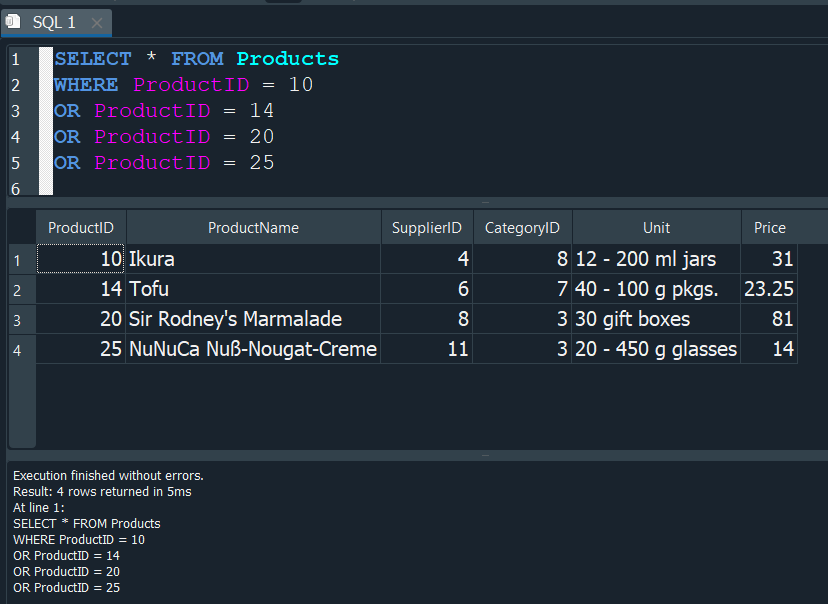Close the SQL 1 tab
The width and height of the screenshot is (828, 604).
pos(97,23)
